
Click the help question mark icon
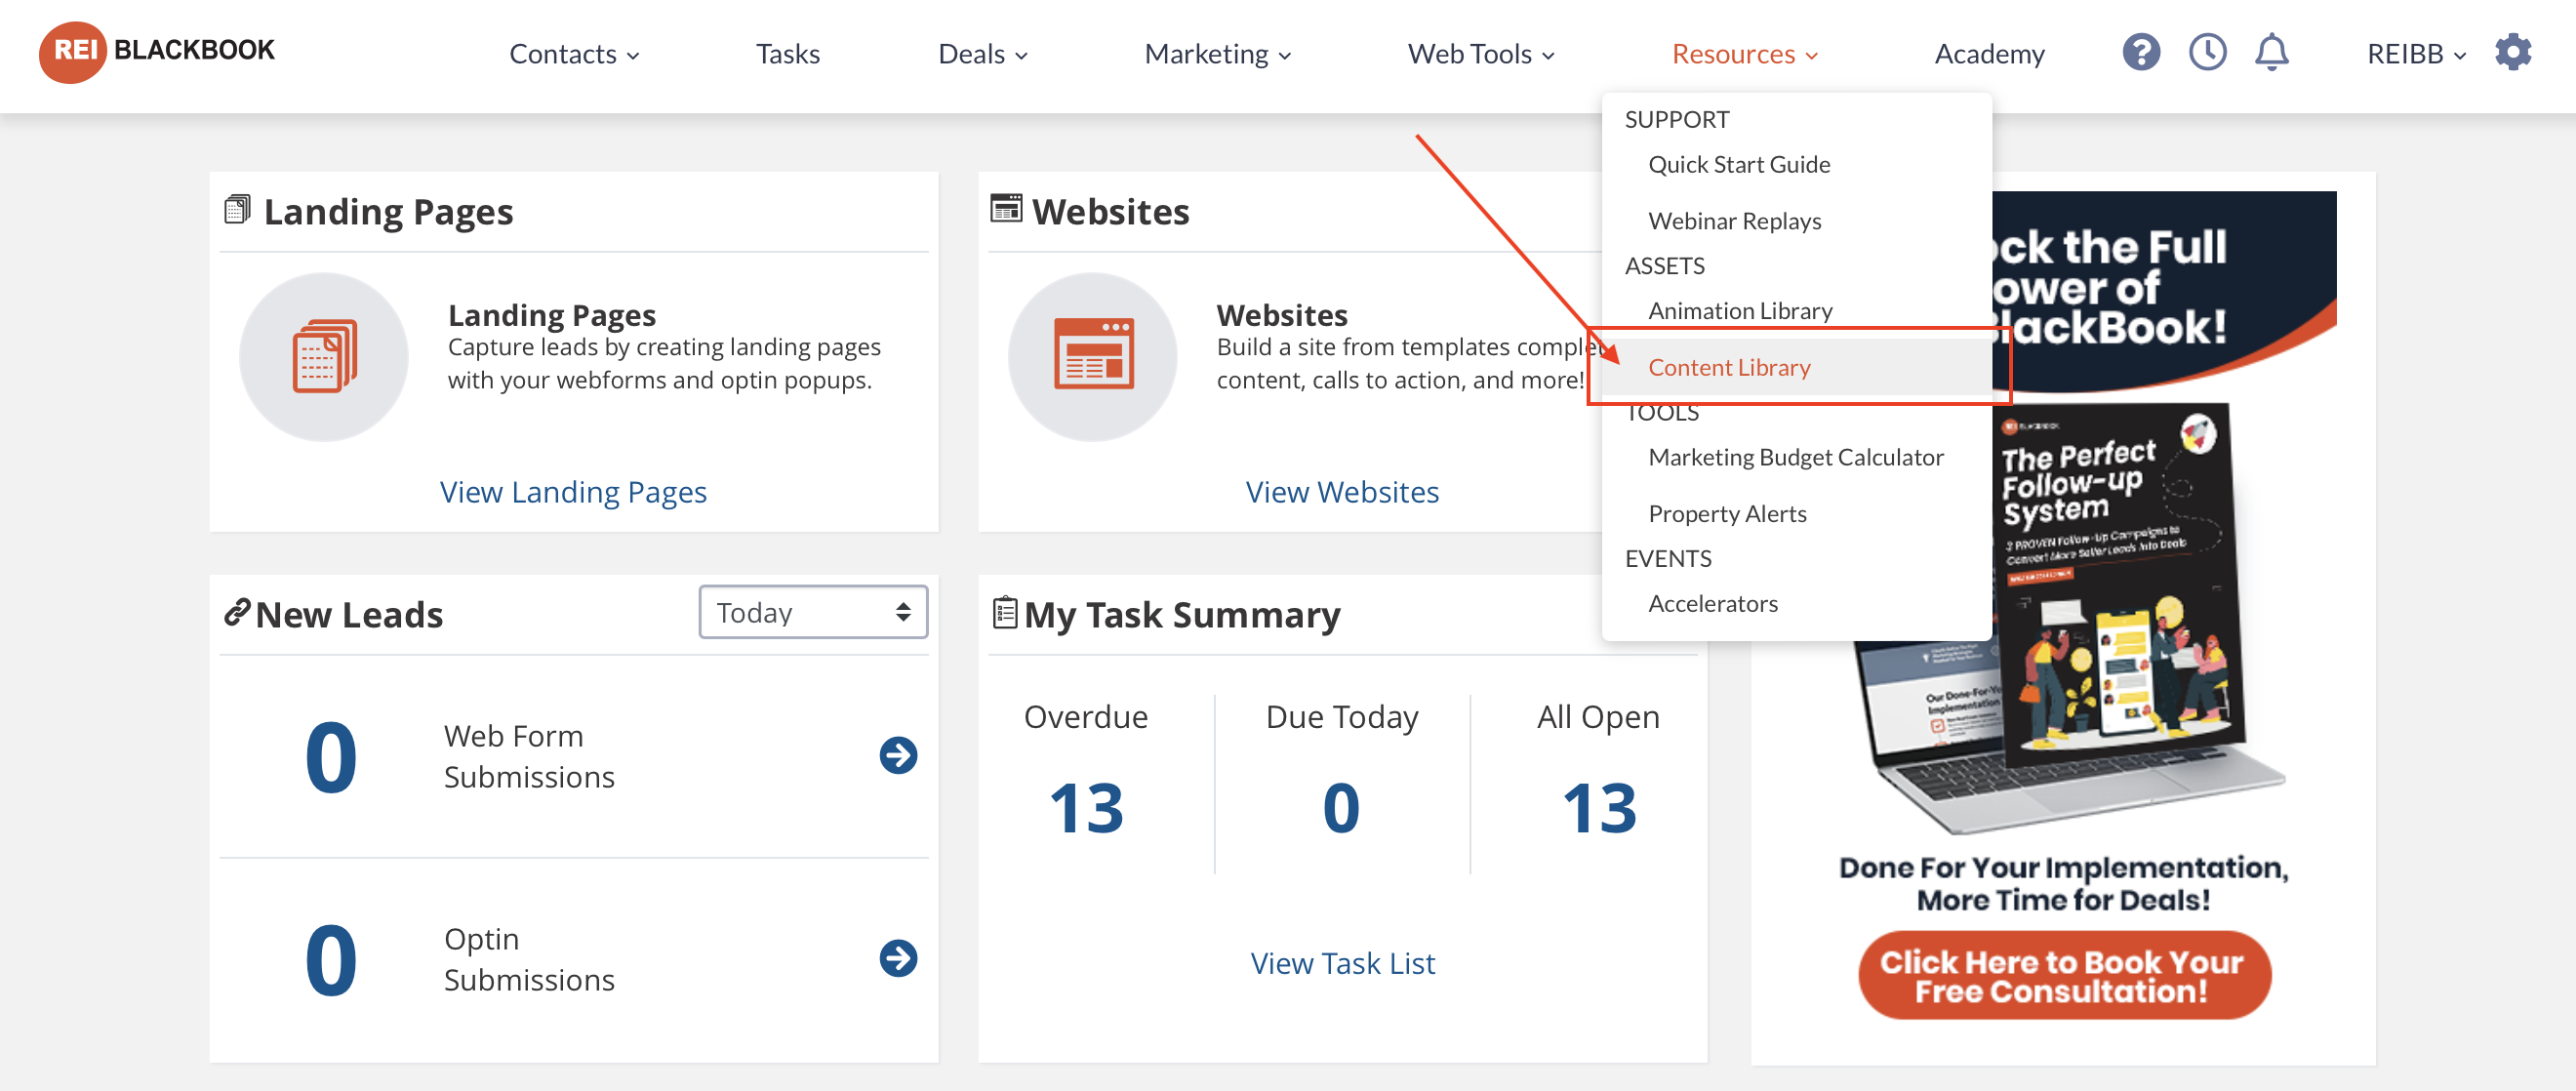pos(2140,52)
